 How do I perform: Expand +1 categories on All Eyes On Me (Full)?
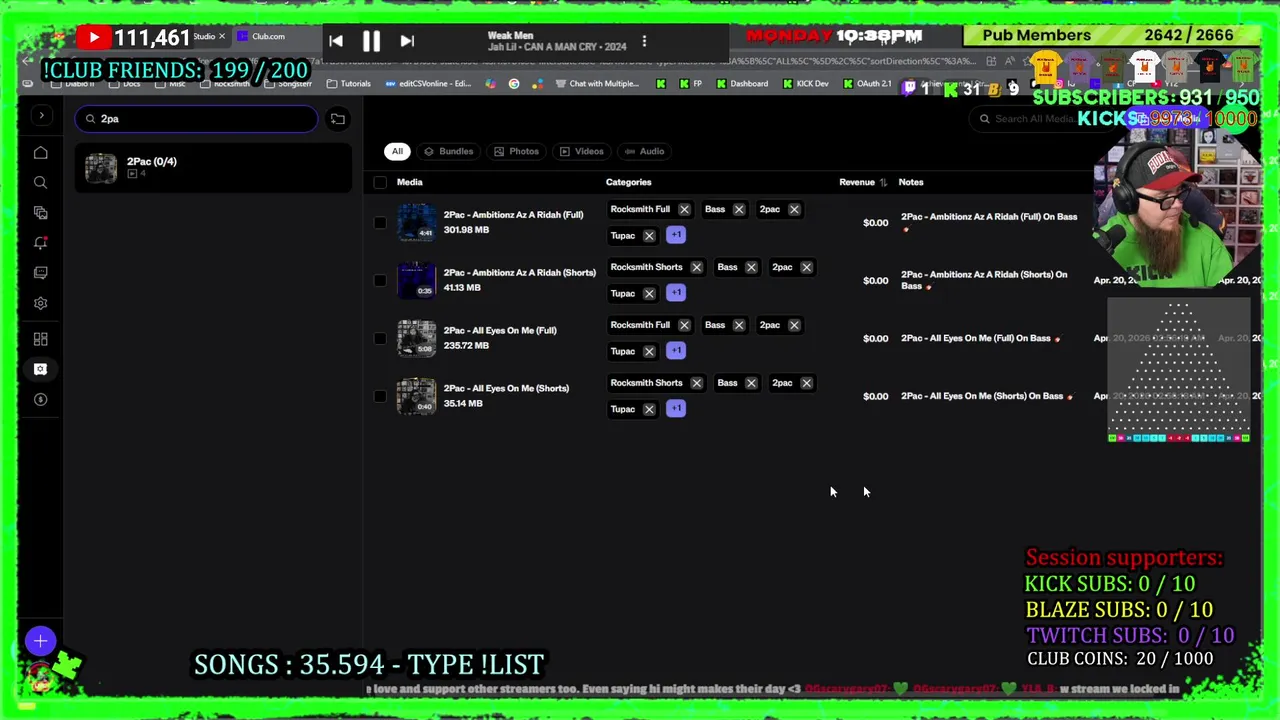point(676,350)
